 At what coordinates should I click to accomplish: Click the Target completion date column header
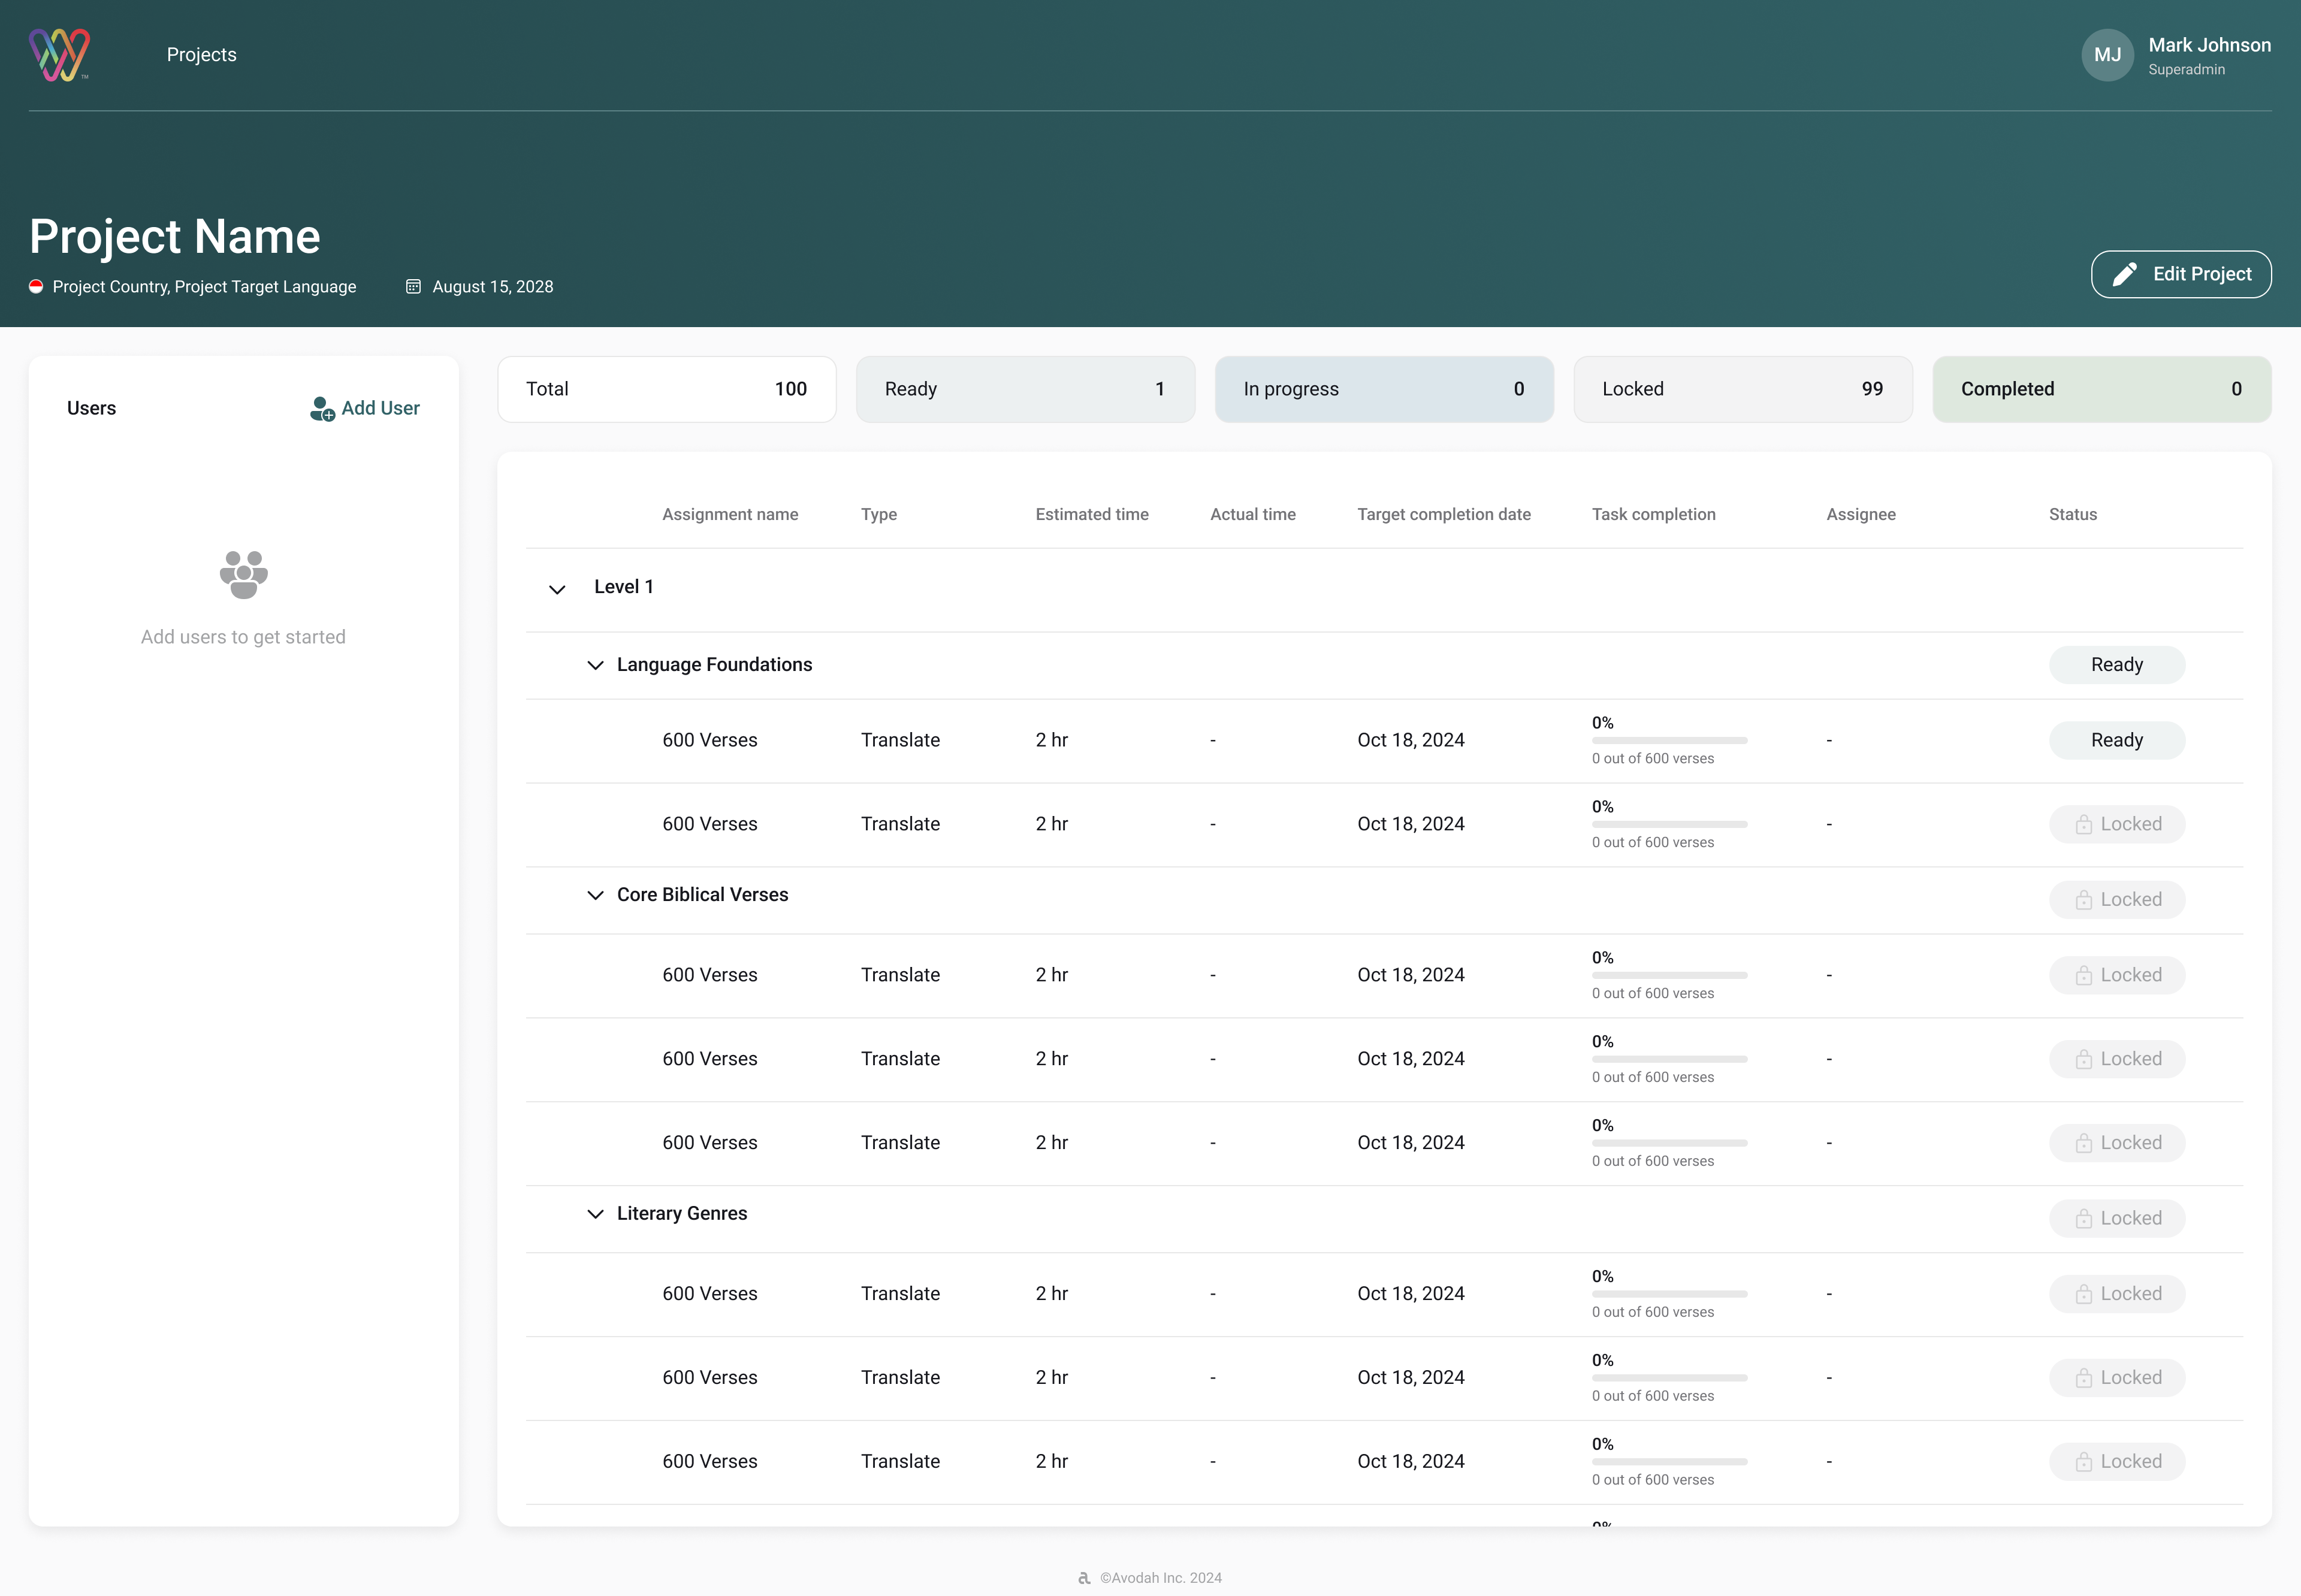tap(1444, 514)
